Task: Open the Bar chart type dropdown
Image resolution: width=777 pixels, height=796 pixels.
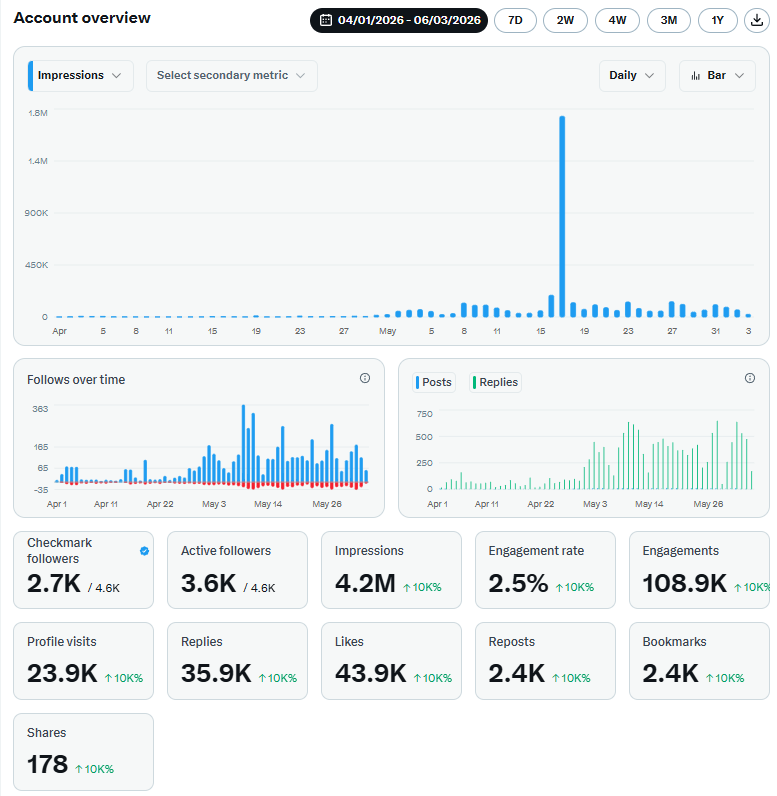Action: [x=717, y=76]
